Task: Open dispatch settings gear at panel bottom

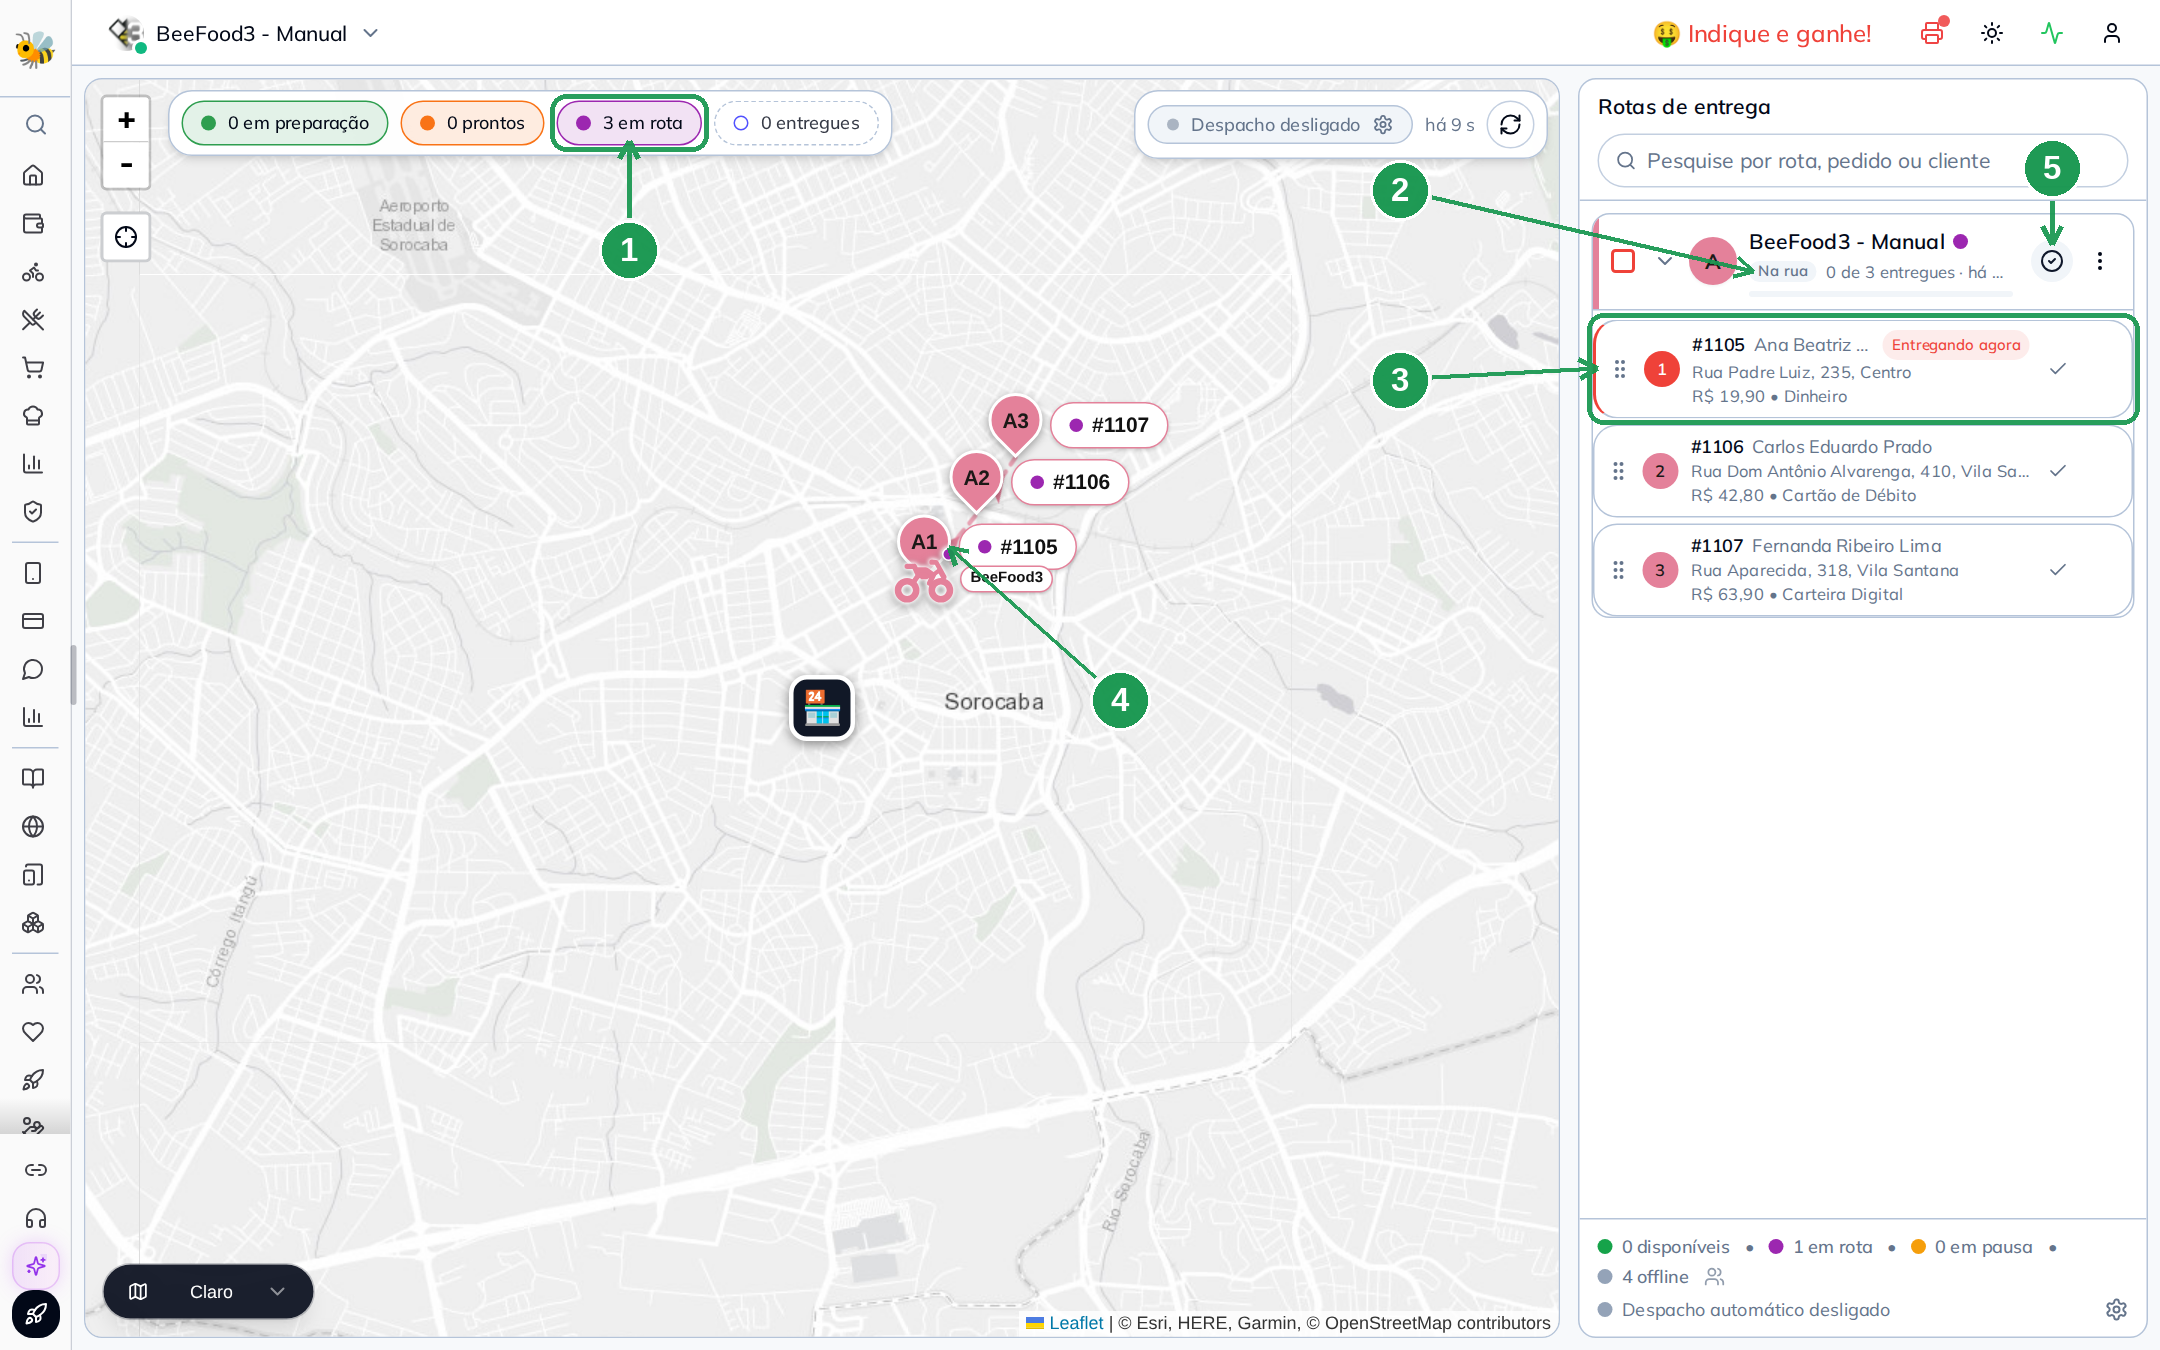Action: (x=2116, y=1310)
